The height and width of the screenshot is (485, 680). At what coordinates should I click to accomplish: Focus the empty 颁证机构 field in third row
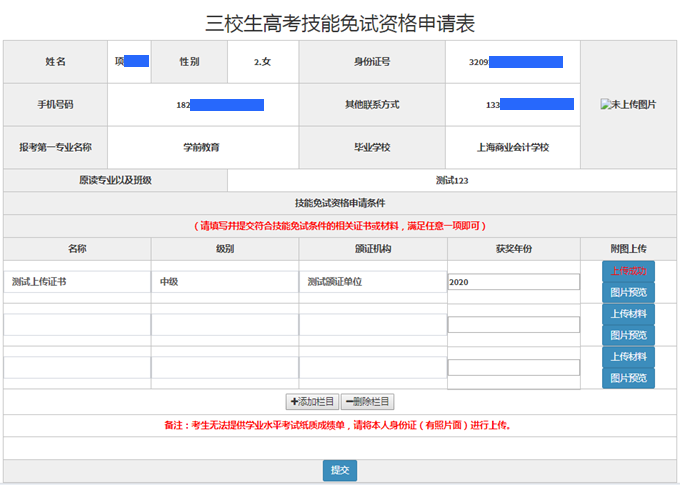tap(372, 368)
